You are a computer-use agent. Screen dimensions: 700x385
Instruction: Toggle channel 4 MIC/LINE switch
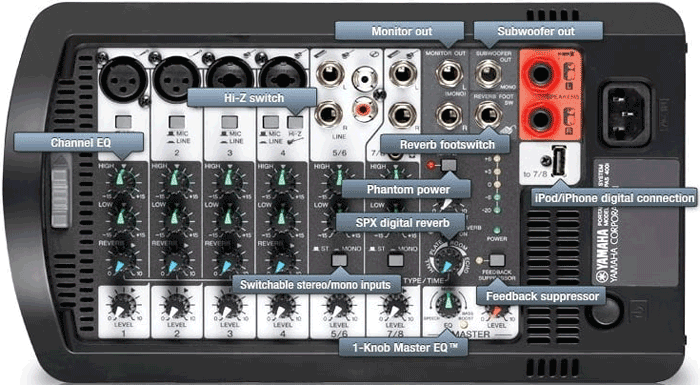271,122
